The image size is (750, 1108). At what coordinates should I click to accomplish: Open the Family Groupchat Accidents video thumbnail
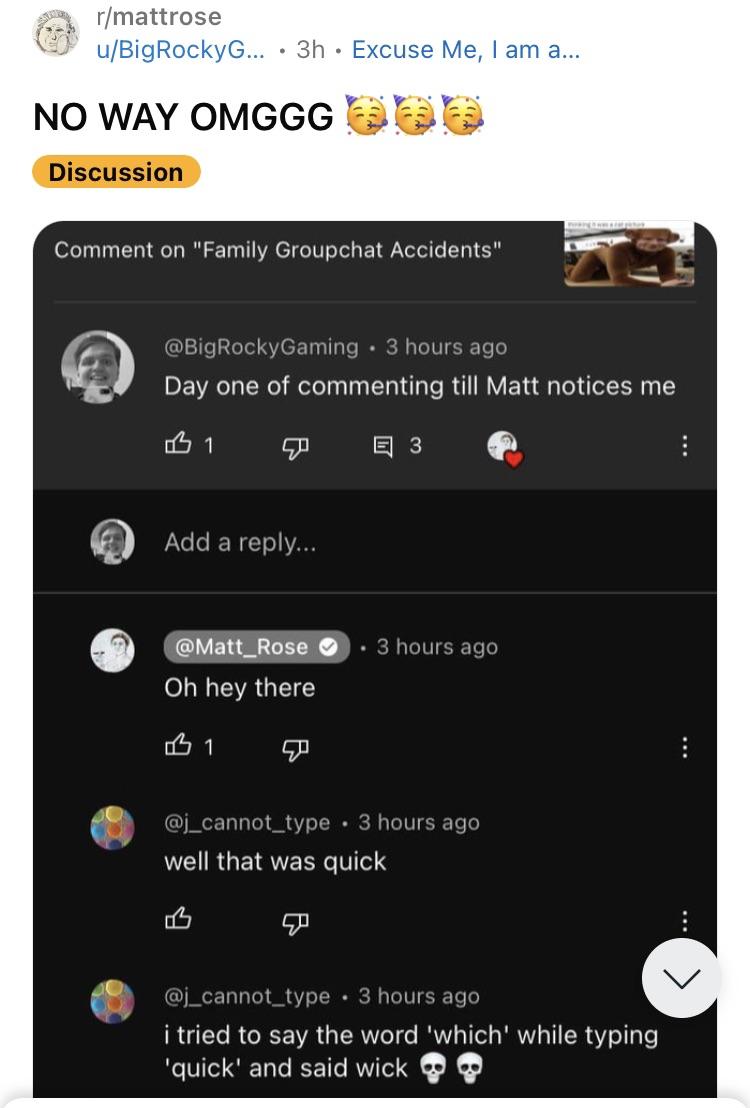[x=629, y=253]
